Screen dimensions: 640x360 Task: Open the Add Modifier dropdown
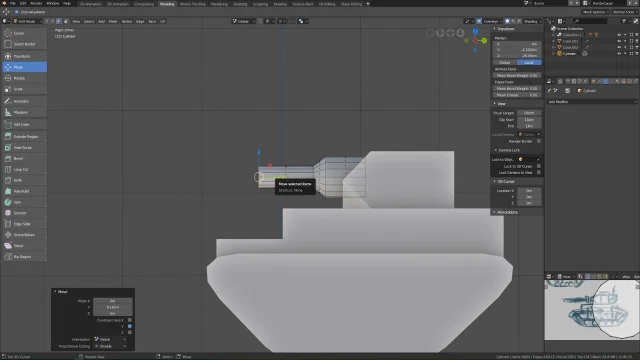591,102
